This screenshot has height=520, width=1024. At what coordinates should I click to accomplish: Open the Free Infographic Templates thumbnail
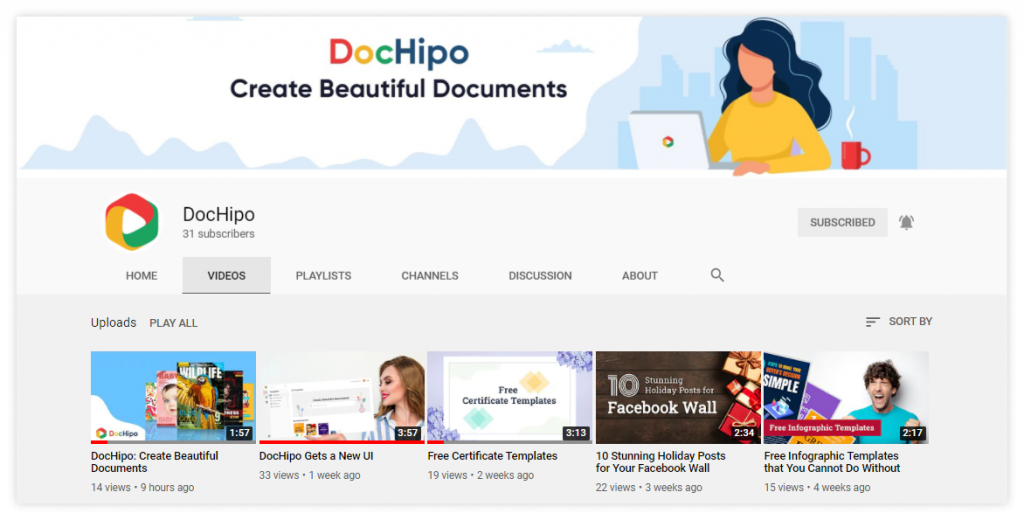pos(846,397)
